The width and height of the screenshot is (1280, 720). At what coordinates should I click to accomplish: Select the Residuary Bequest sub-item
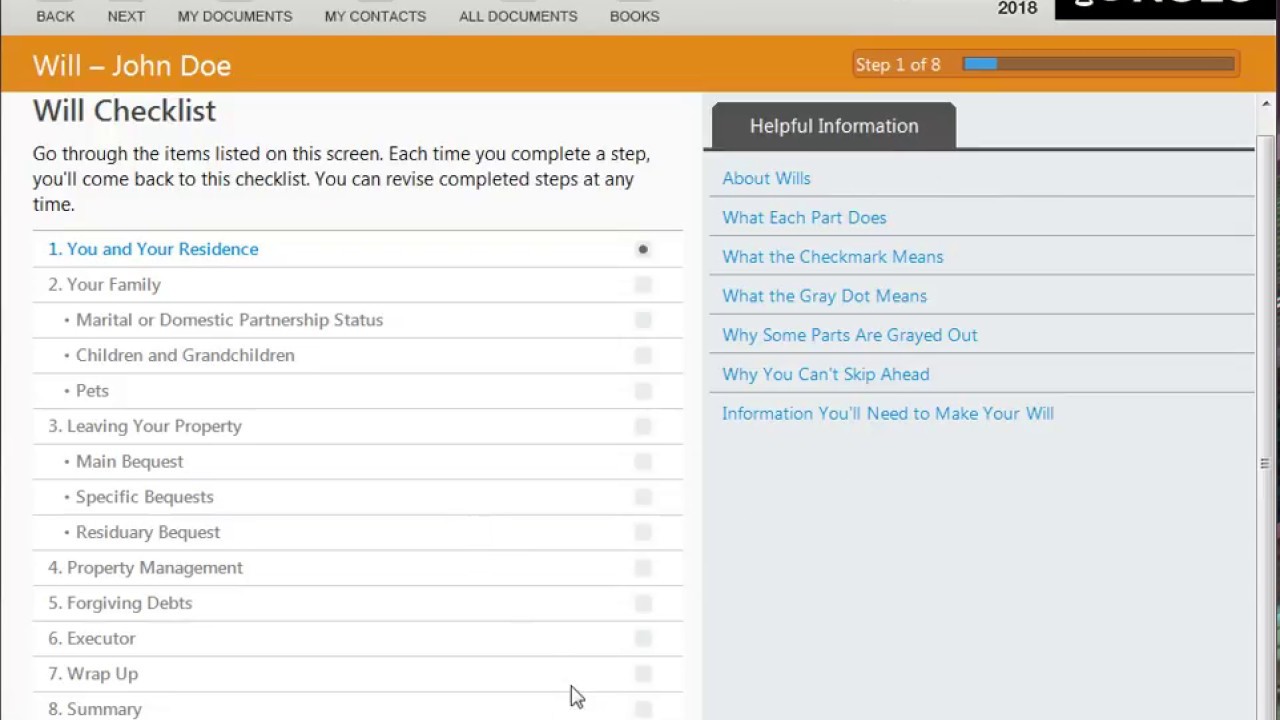[147, 532]
